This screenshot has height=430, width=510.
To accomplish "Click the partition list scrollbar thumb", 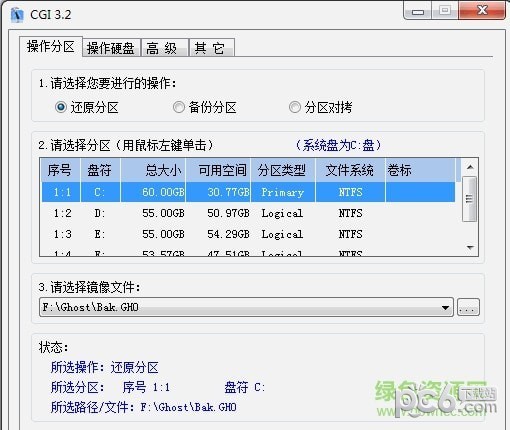I will click(470, 199).
